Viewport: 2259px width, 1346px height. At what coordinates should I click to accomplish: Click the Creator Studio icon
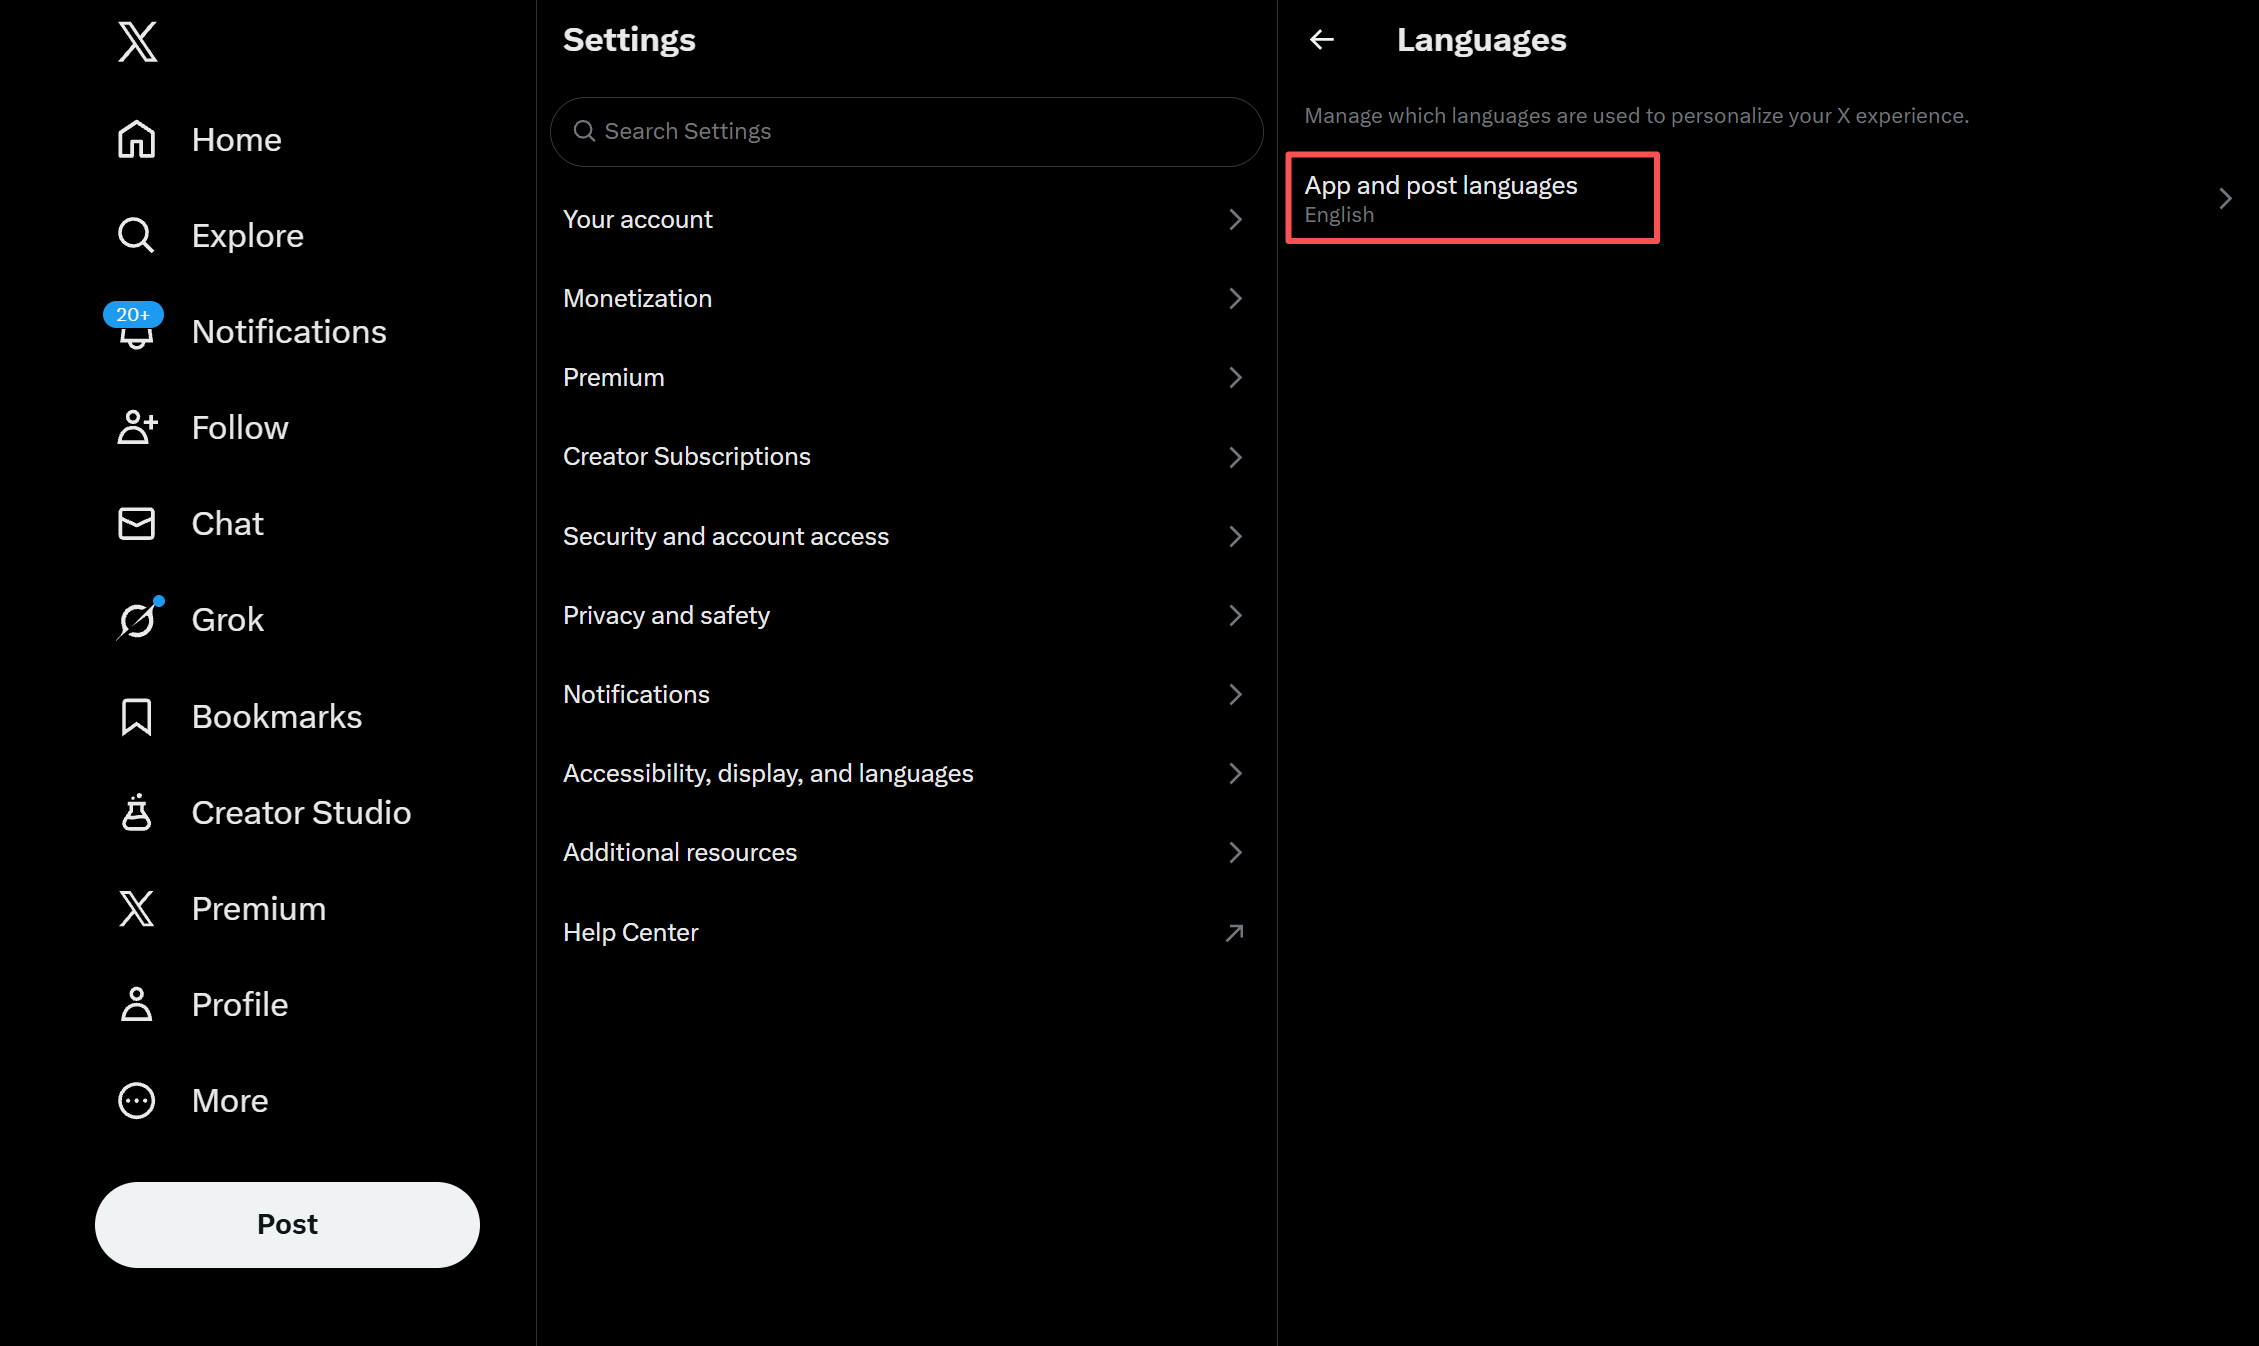click(x=137, y=812)
